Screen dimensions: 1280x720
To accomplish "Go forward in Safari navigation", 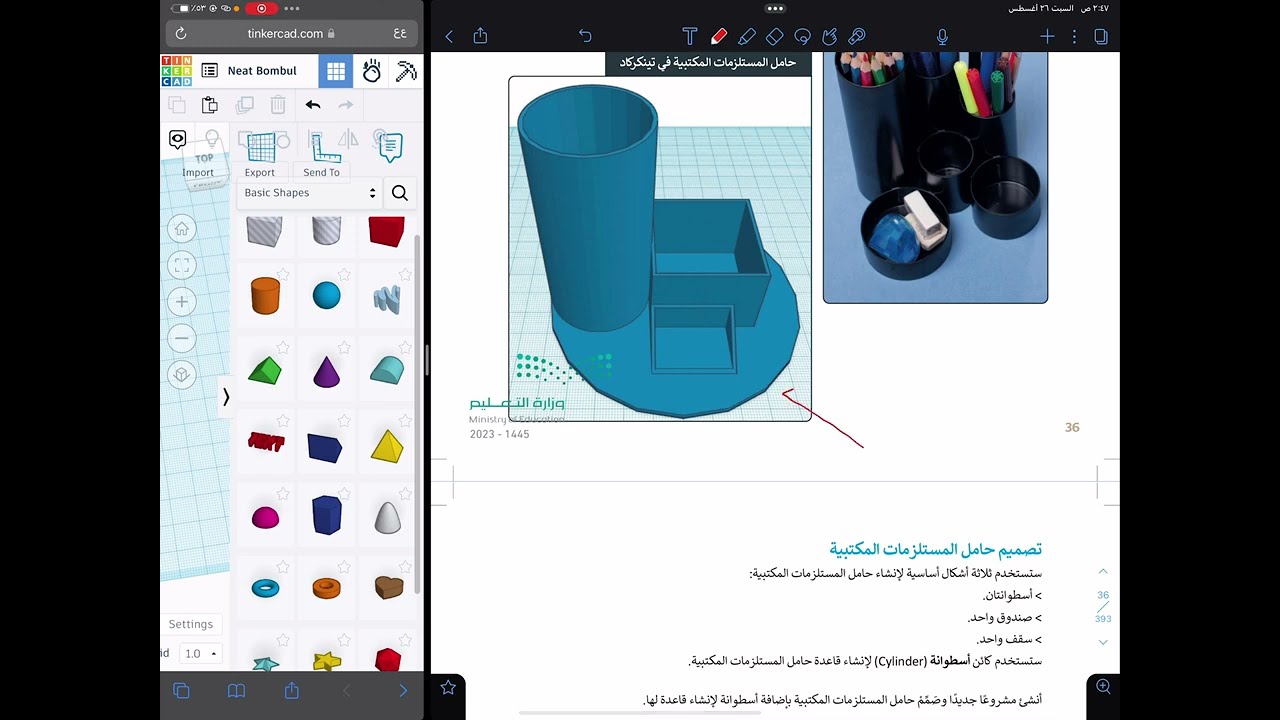I will (x=403, y=691).
